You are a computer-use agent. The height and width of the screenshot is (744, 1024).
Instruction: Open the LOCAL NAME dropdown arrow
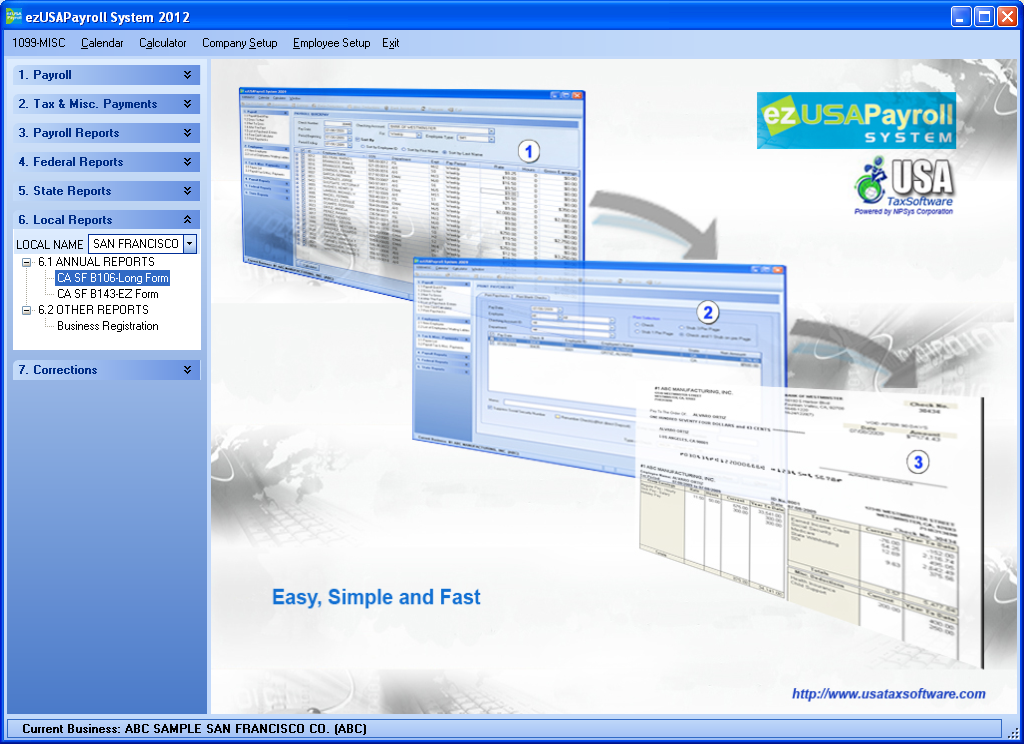(190, 244)
